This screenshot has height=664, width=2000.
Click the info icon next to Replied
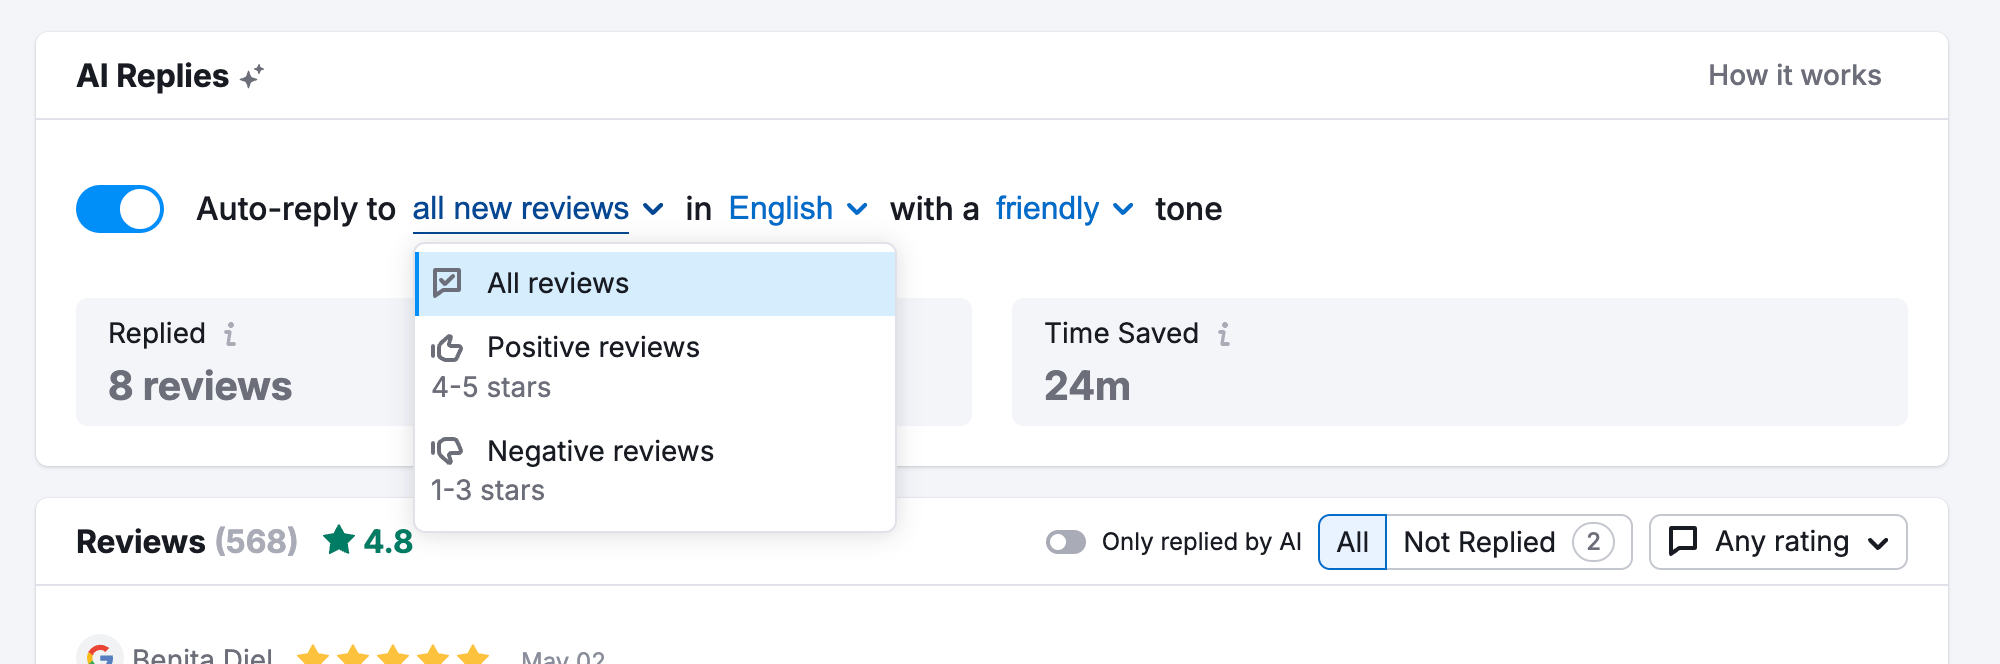230,334
